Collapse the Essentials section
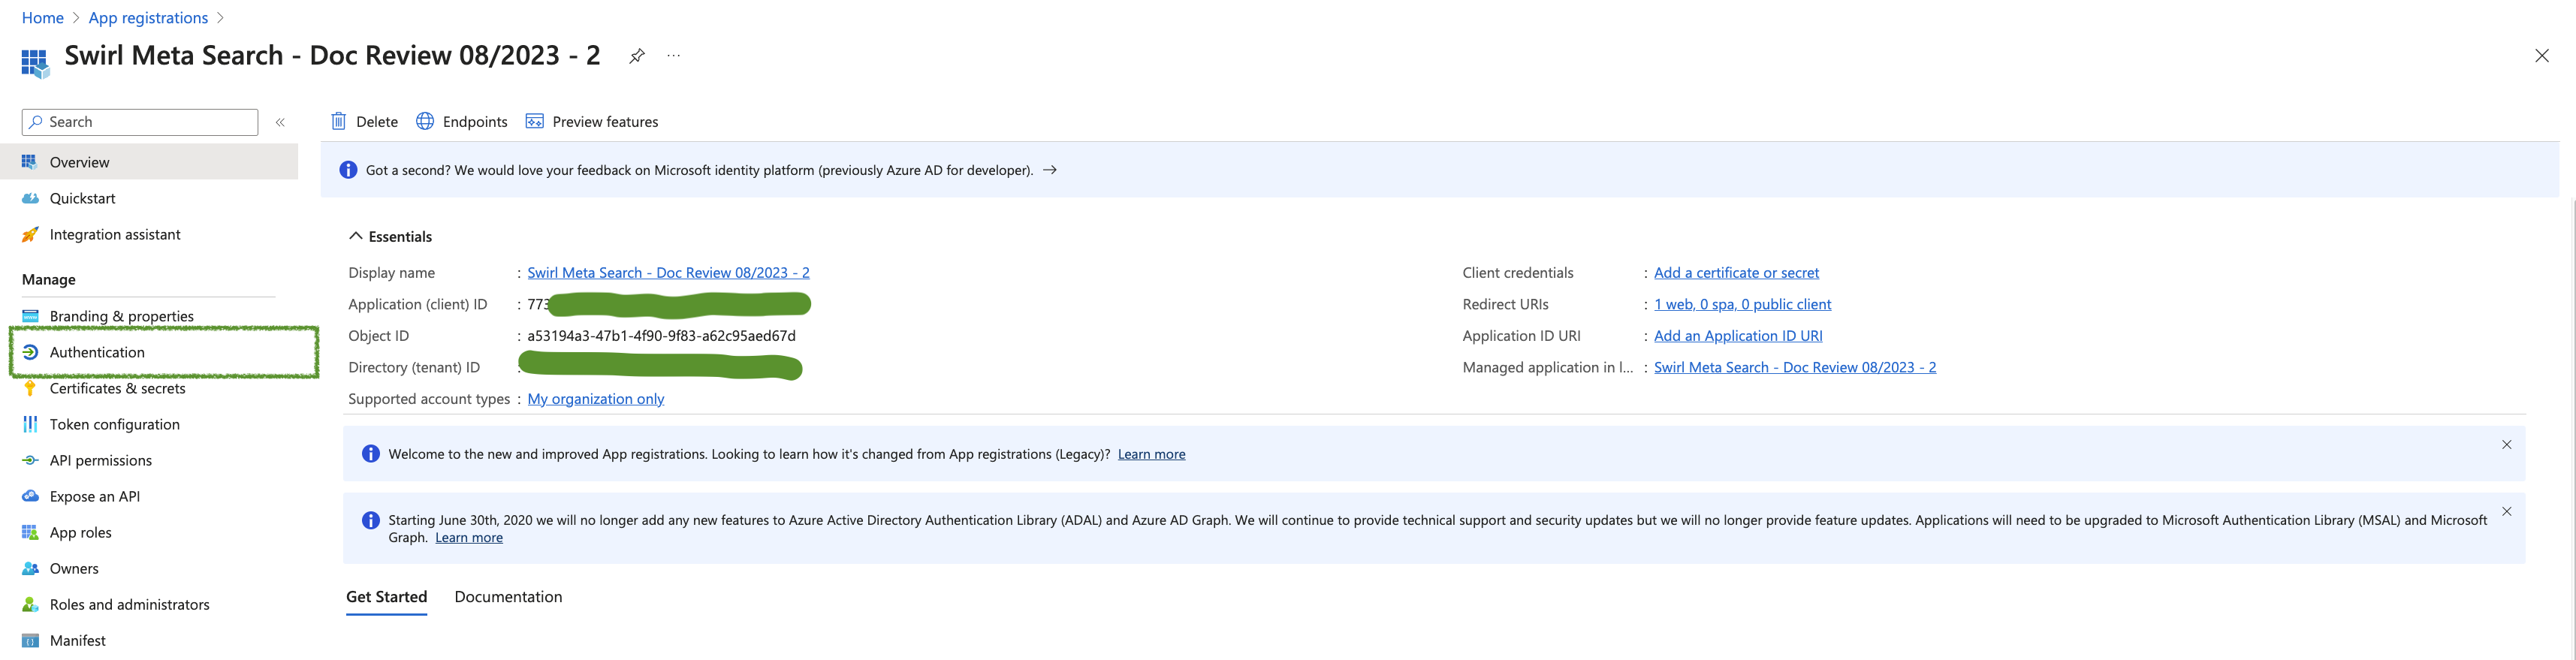Screen dimensions: 2576x660 click(x=355, y=236)
